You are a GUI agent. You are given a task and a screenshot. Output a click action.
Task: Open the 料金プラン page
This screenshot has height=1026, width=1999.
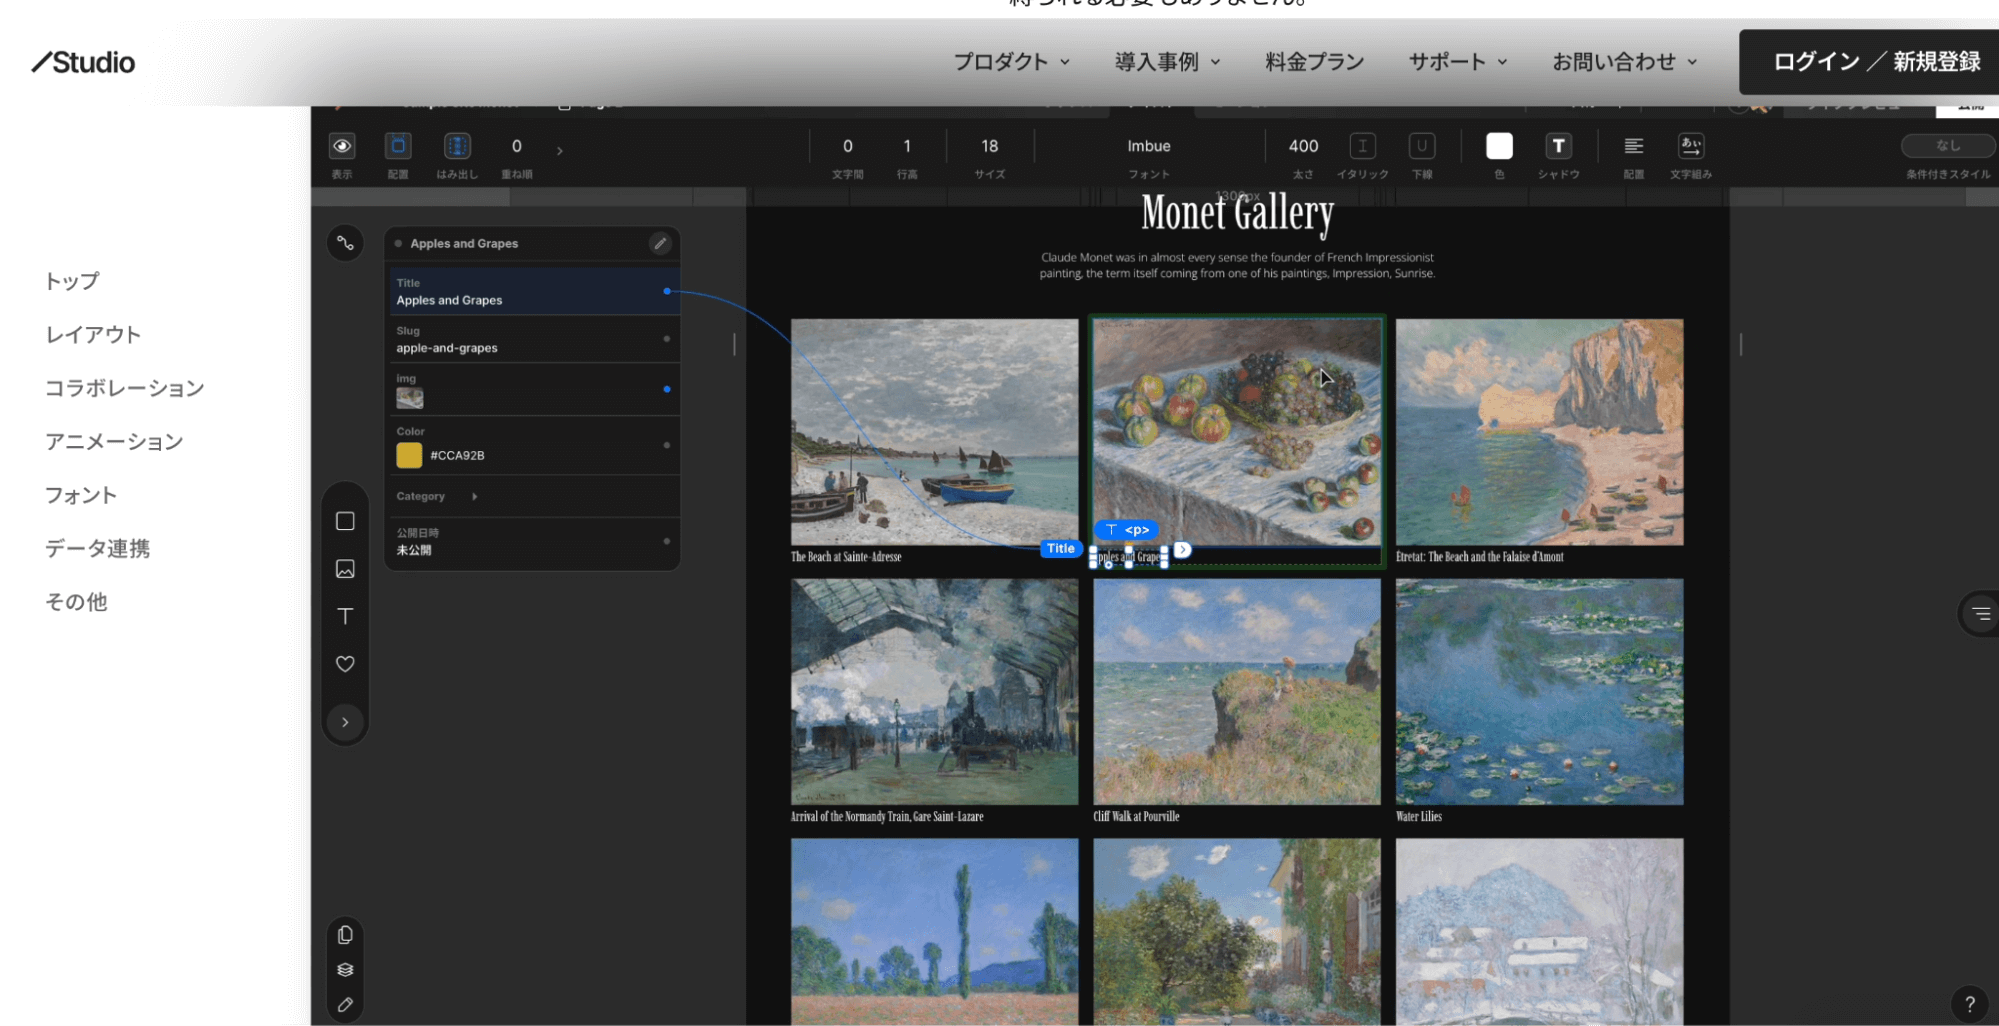[x=1314, y=62]
